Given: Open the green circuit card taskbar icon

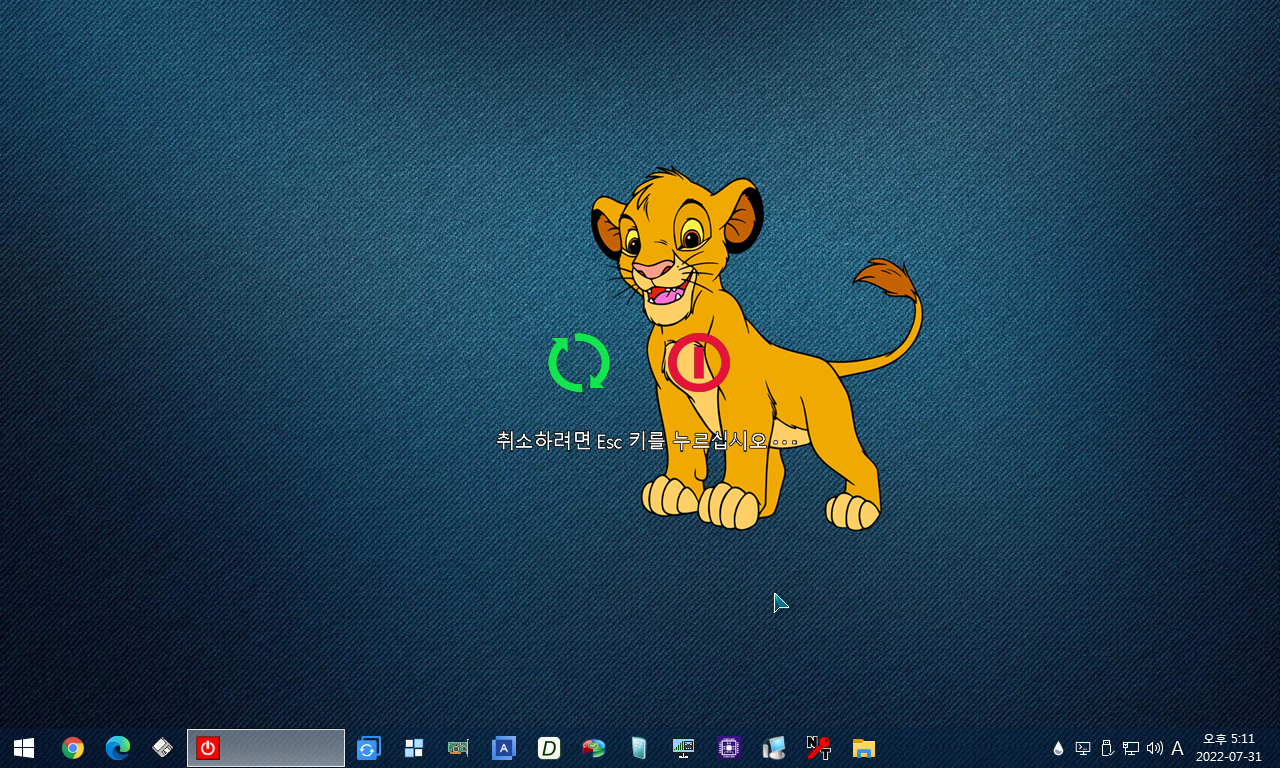Looking at the screenshot, I should 458,748.
